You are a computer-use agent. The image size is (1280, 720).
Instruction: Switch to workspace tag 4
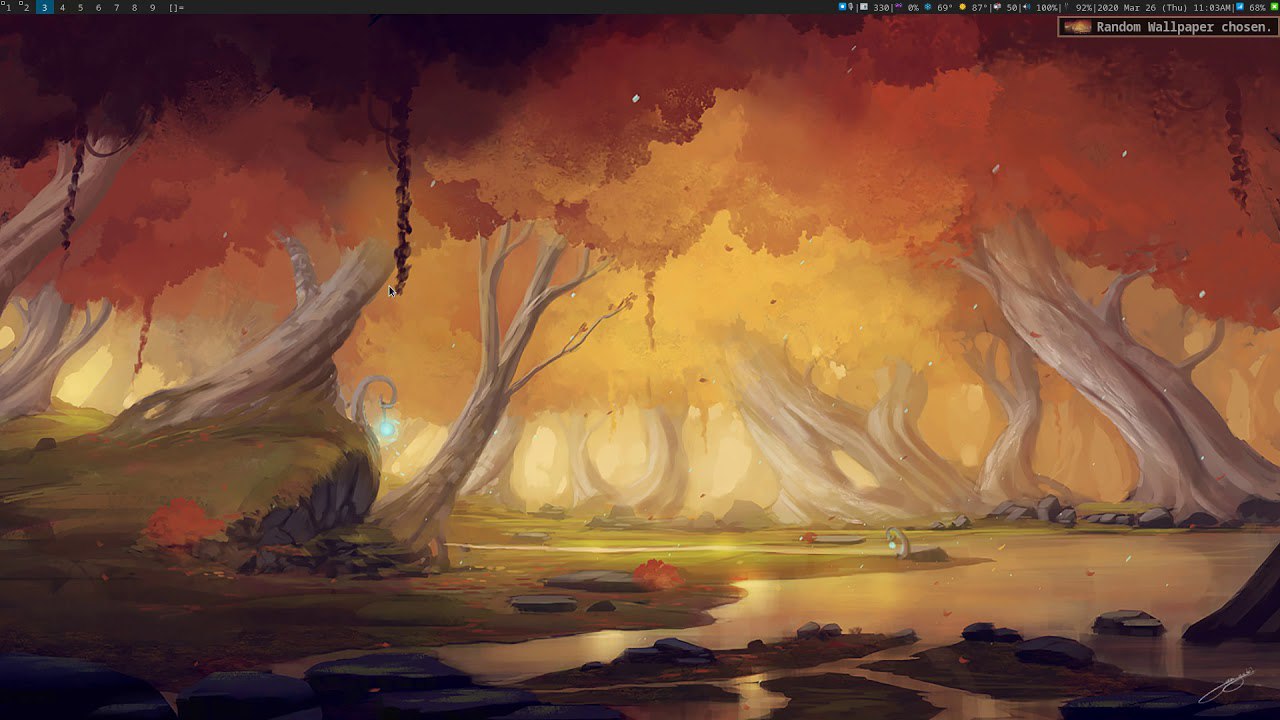coord(62,7)
